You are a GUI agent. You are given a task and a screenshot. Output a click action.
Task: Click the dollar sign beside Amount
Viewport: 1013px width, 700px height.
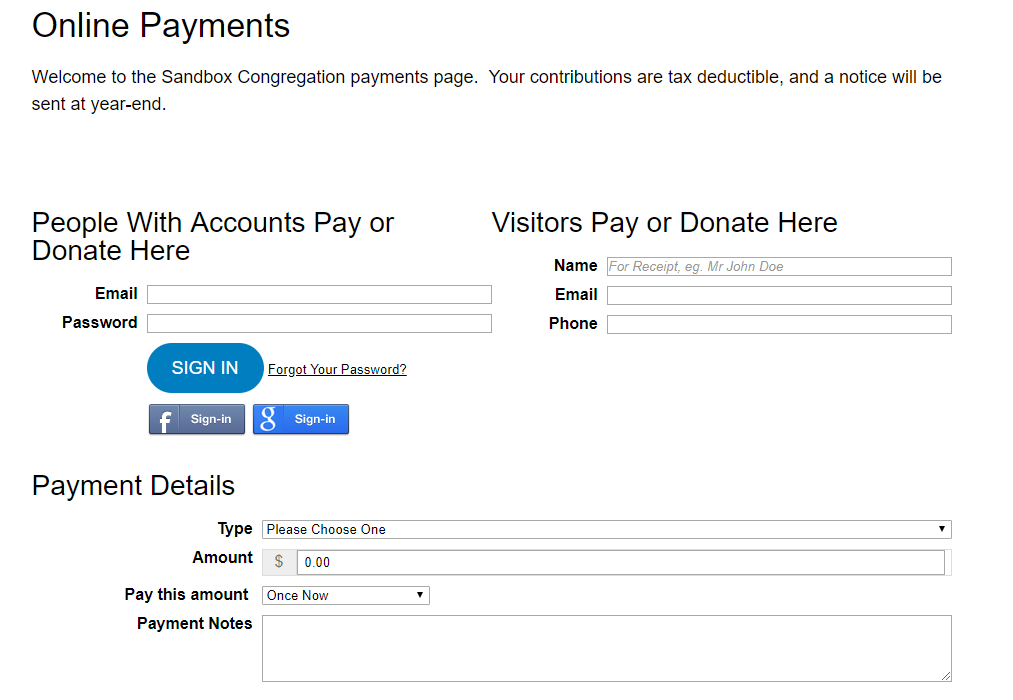coord(279,562)
